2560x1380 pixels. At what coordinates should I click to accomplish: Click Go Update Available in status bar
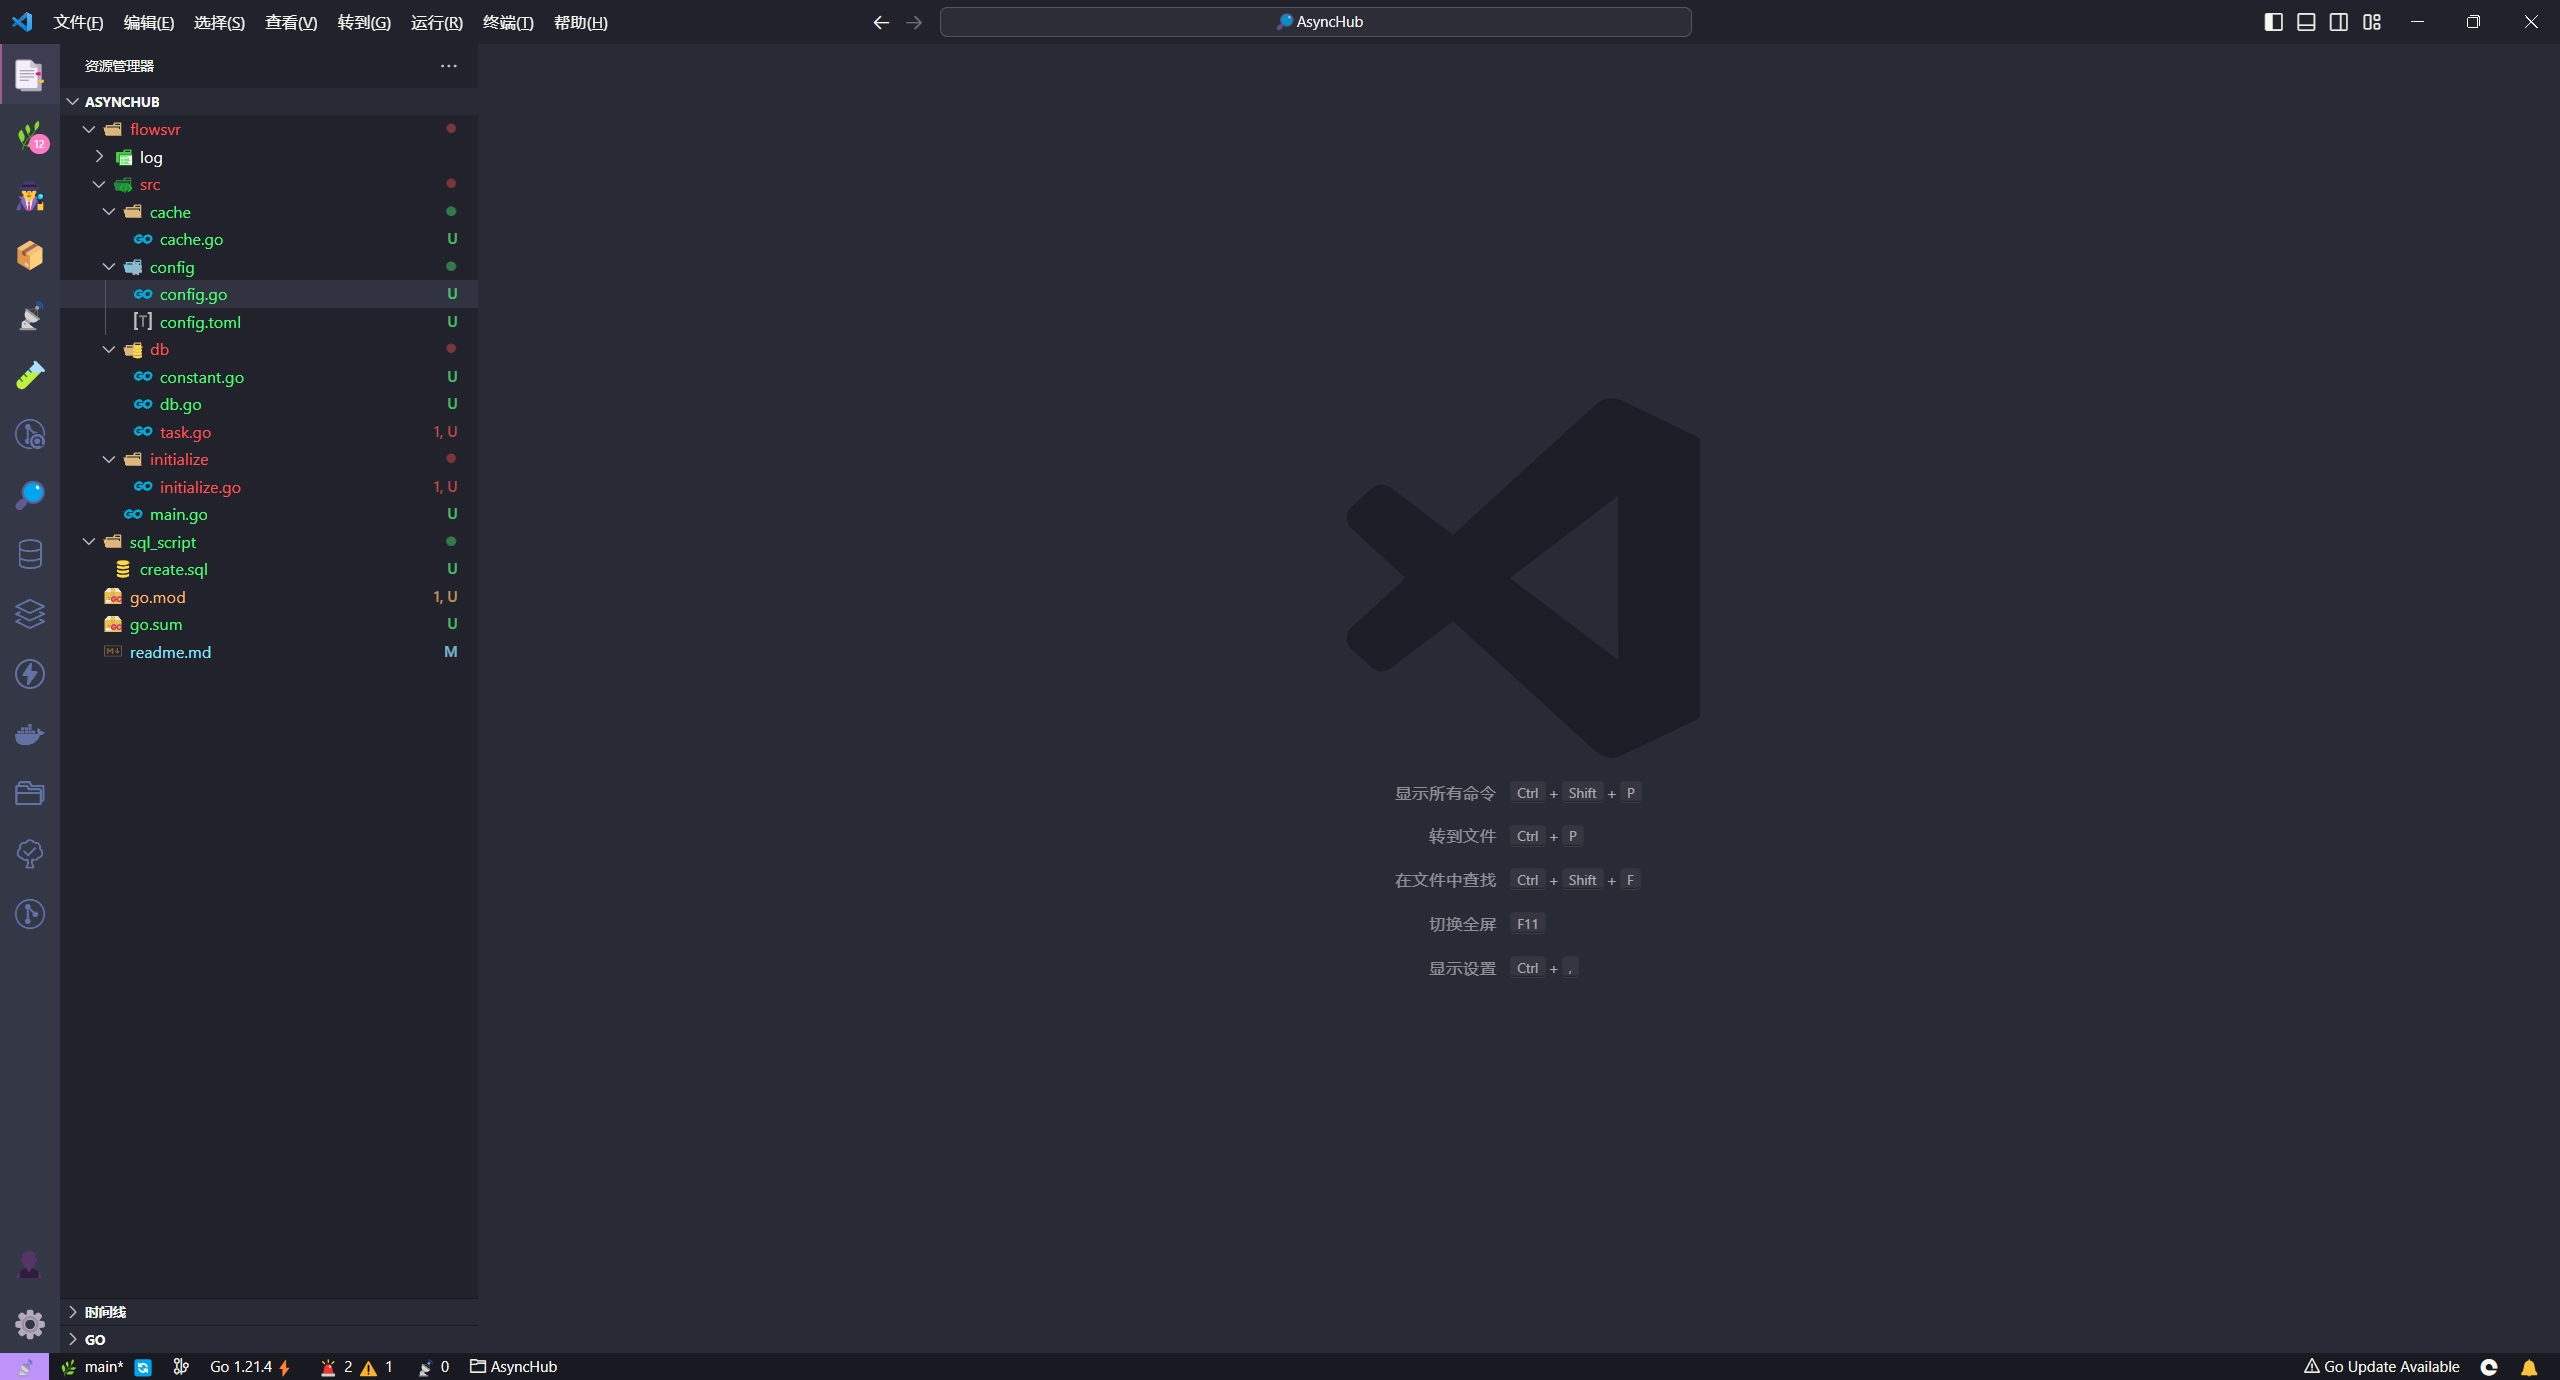click(x=2381, y=1367)
